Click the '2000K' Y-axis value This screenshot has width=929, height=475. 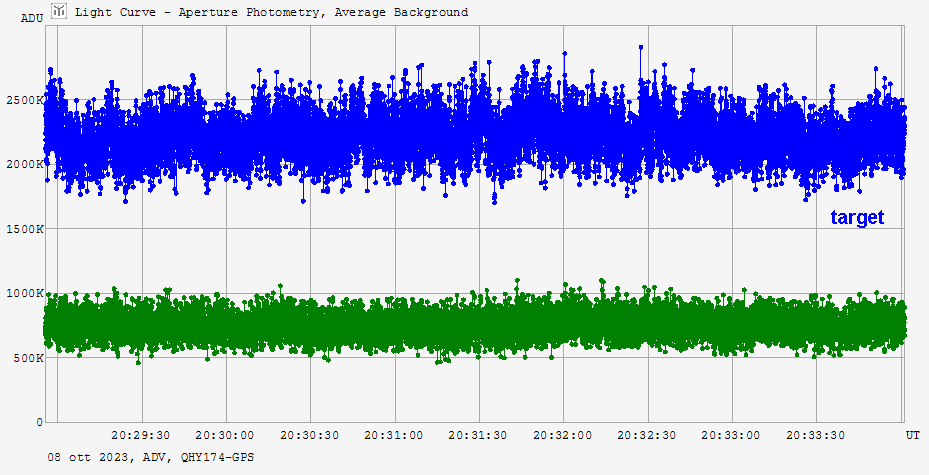25,164
